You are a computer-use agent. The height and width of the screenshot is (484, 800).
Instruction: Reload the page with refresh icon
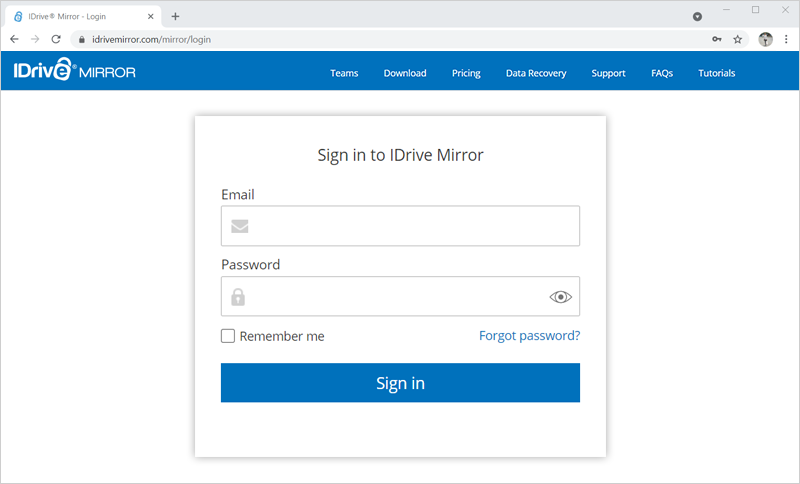tap(56, 39)
